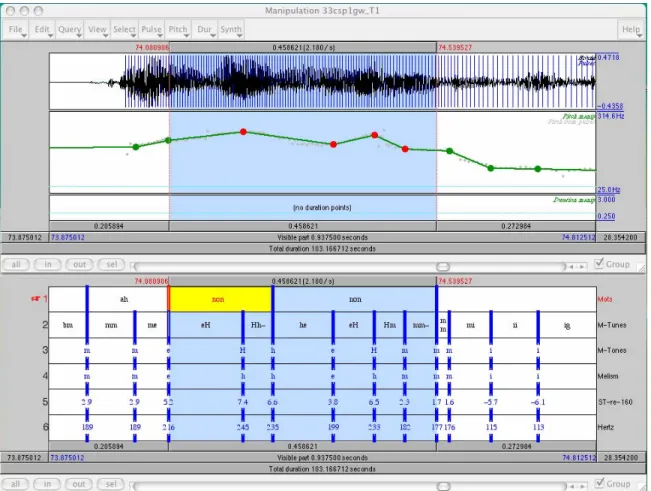The height and width of the screenshot is (491, 651).
Task: Select the highest red pitch point
Action: 243,132
